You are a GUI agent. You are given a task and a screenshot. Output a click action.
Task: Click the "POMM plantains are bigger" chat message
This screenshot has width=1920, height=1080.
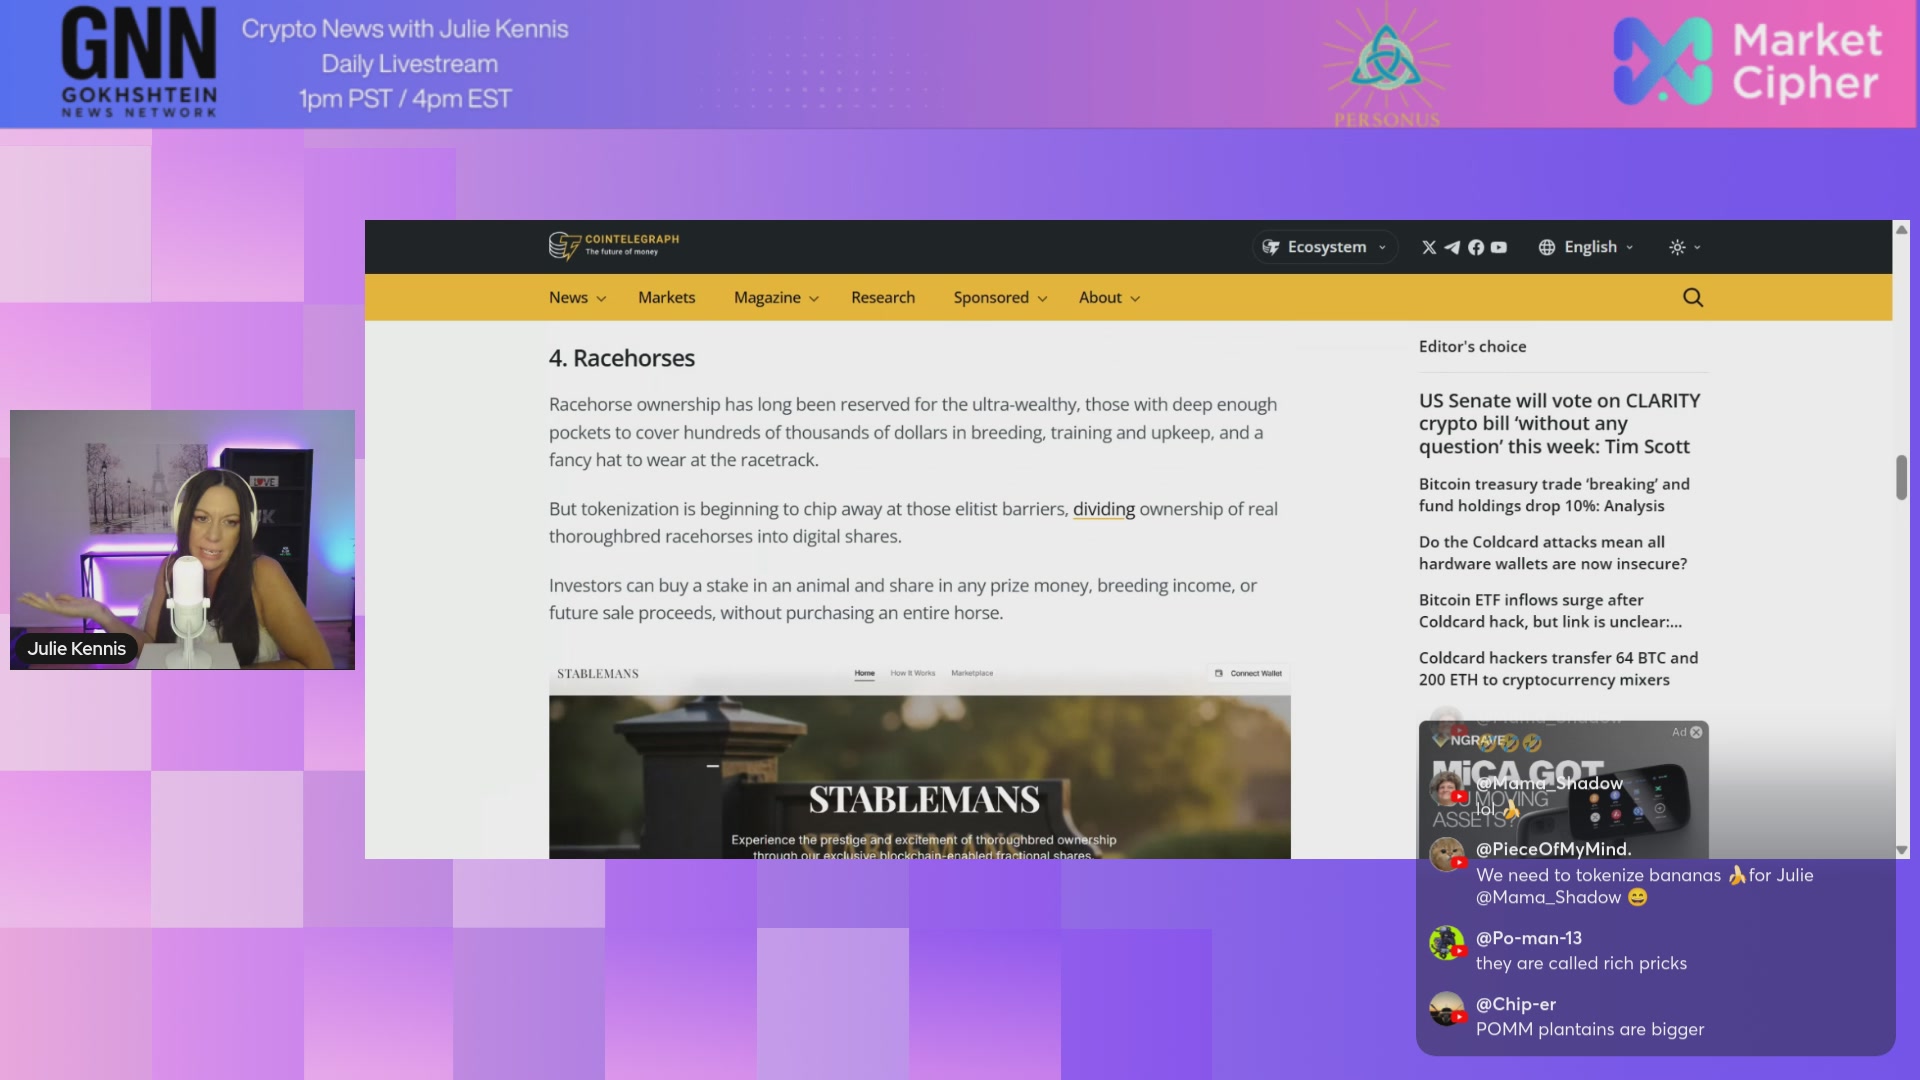[1589, 1029]
